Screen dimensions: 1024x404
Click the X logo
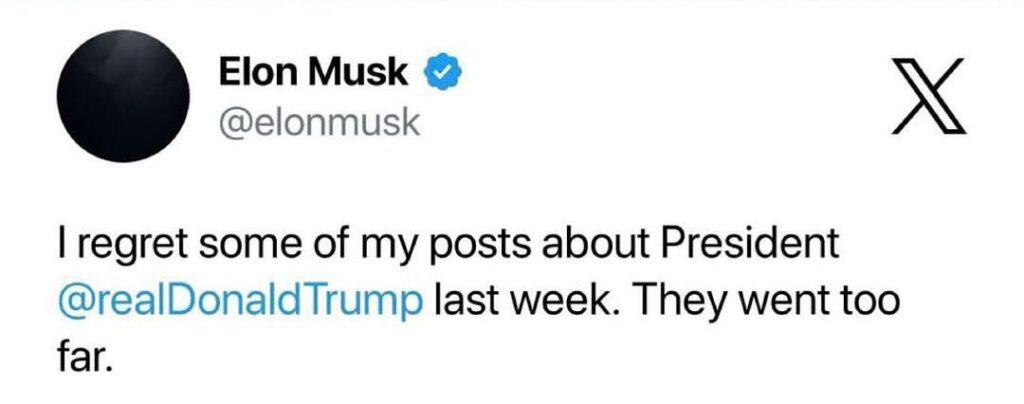[x=930, y=97]
